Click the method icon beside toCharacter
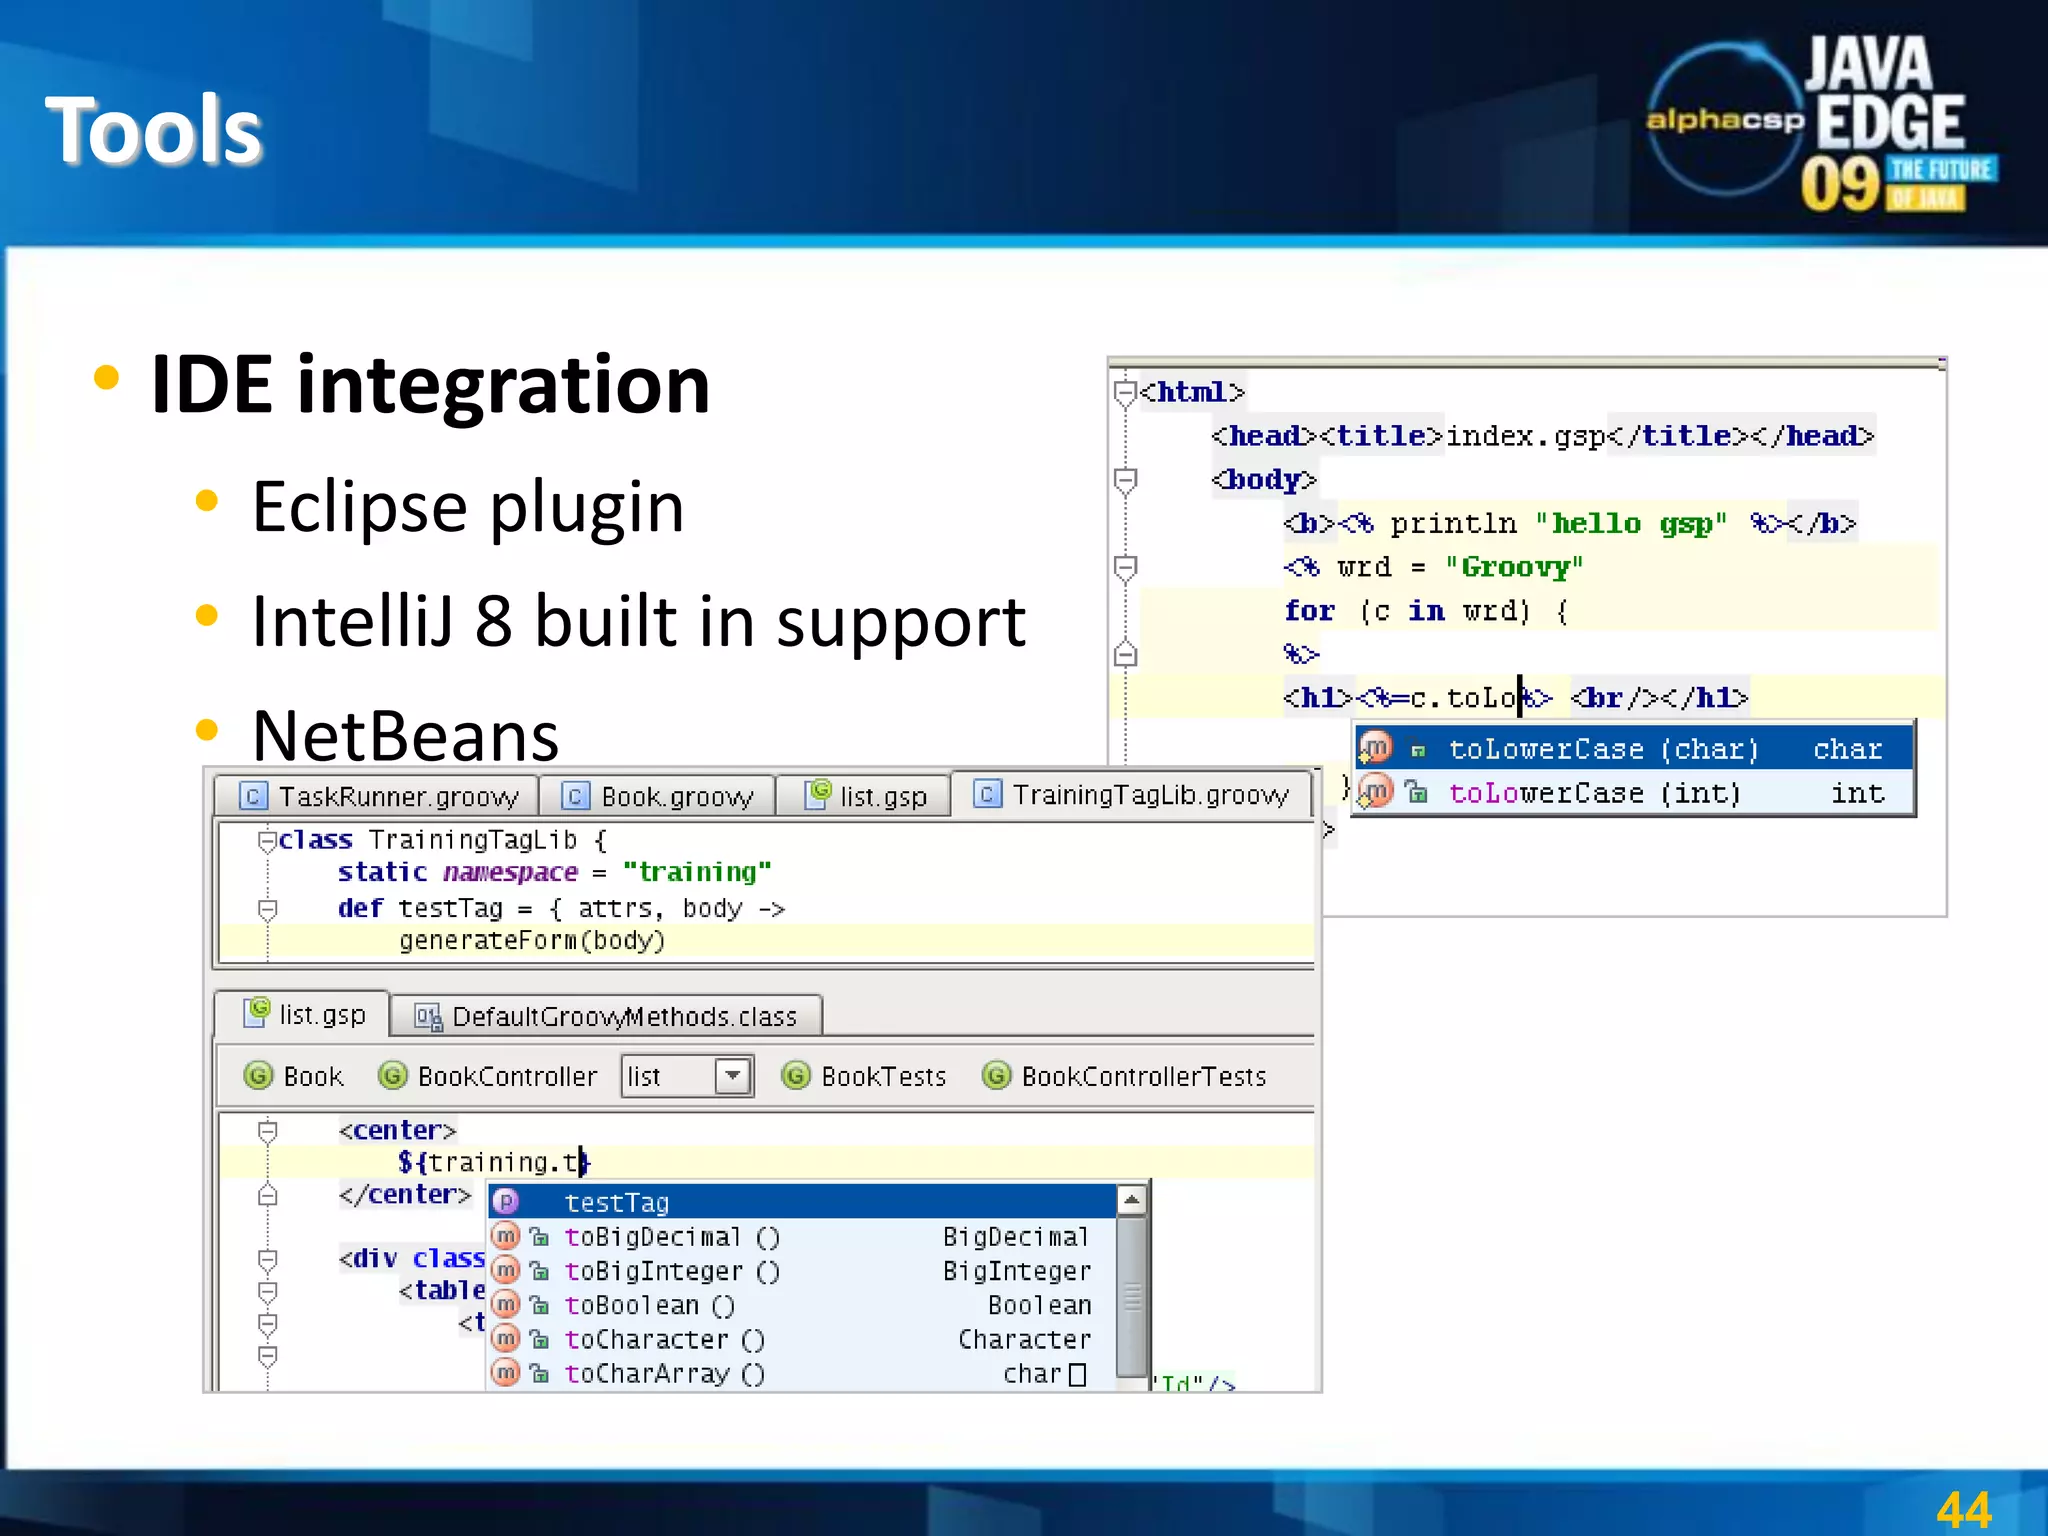Image resolution: width=2048 pixels, height=1536 pixels. click(x=507, y=1338)
